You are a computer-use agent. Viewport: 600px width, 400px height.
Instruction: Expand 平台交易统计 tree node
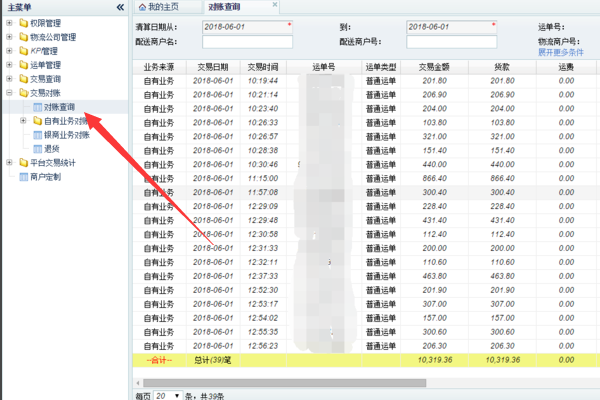(x=10, y=163)
